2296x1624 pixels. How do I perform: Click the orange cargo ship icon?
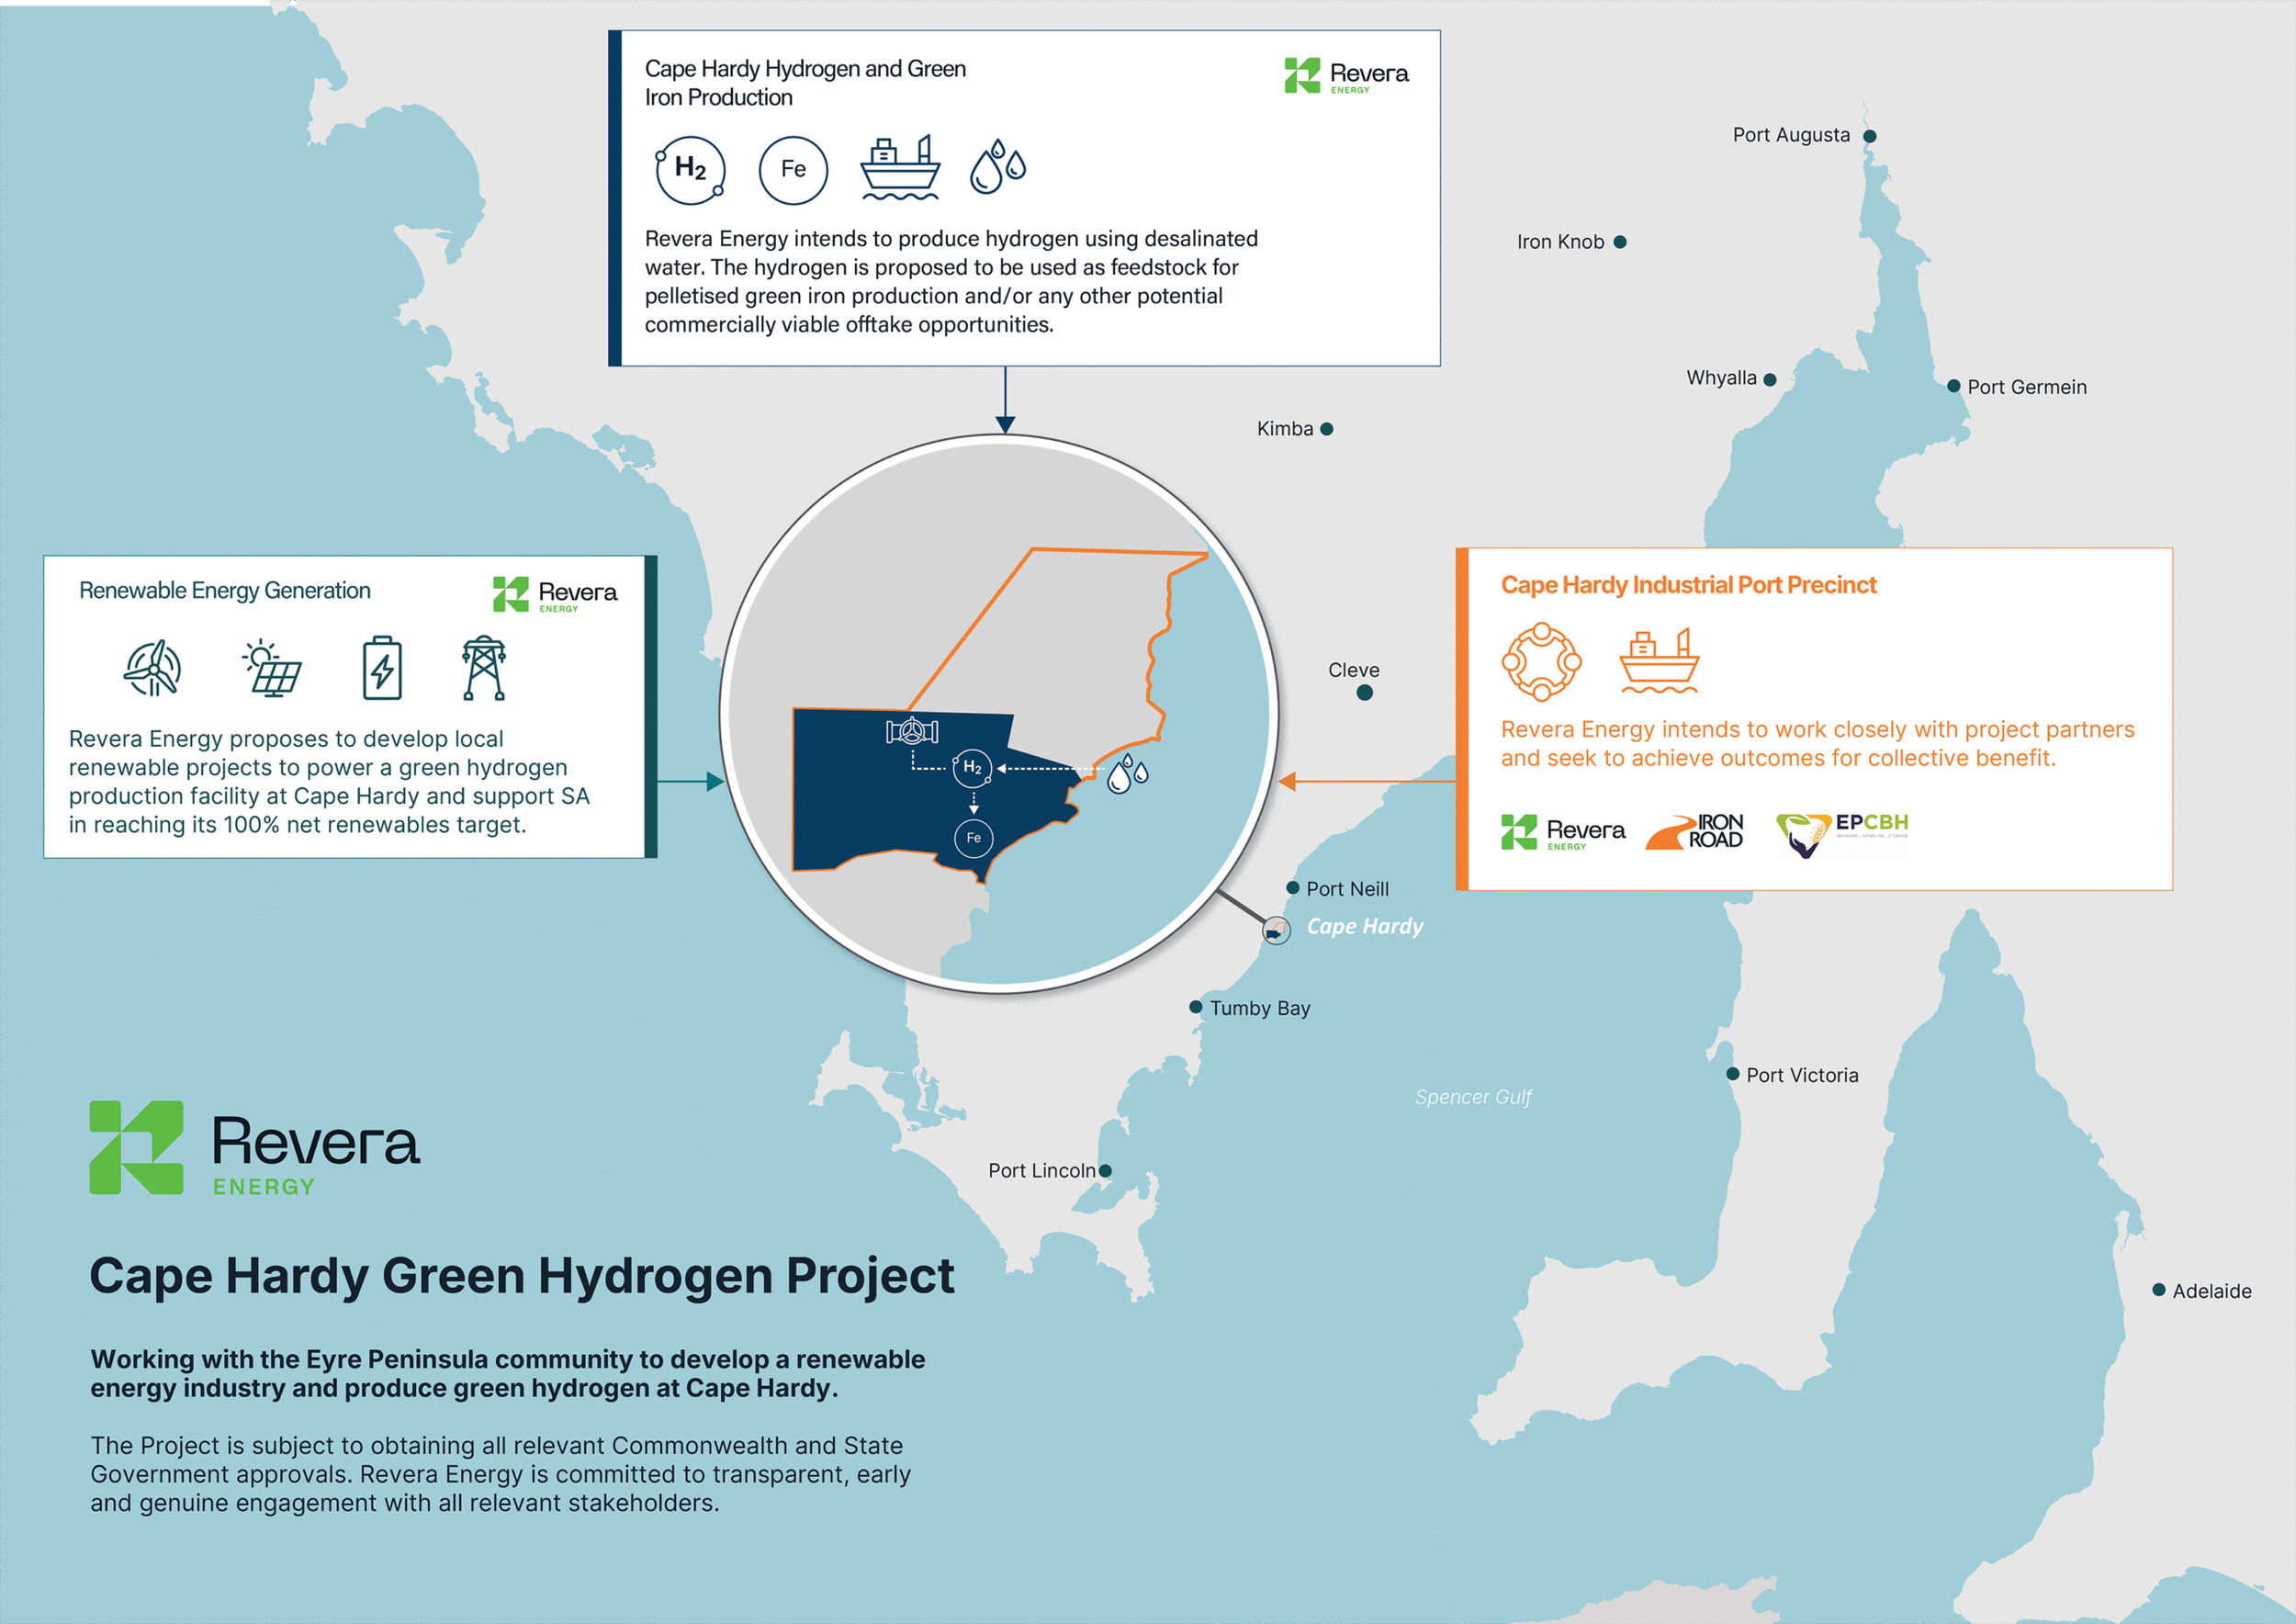(x=1659, y=661)
